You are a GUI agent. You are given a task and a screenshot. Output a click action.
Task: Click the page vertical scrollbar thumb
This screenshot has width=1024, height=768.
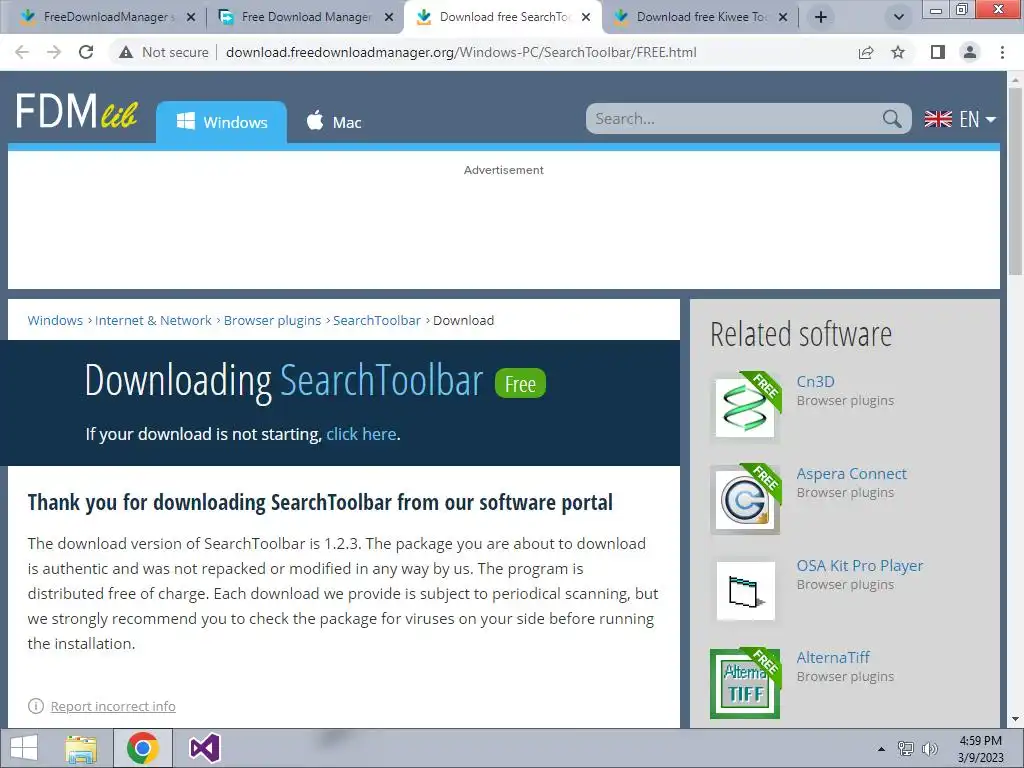pyautogui.click(x=1015, y=181)
